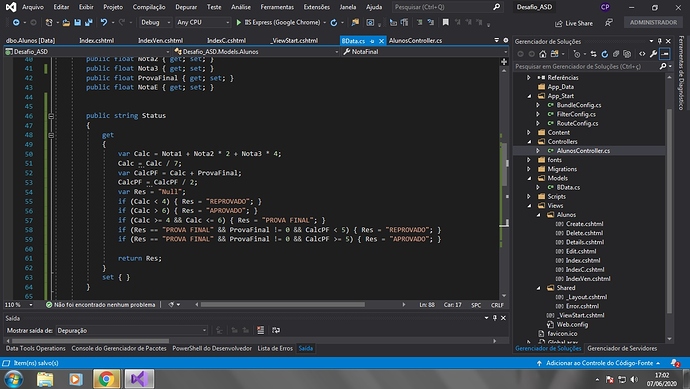Viewport: 690px width, 389px height.
Task: Open the Debug configuration dropdown
Action: tap(155, 22)
